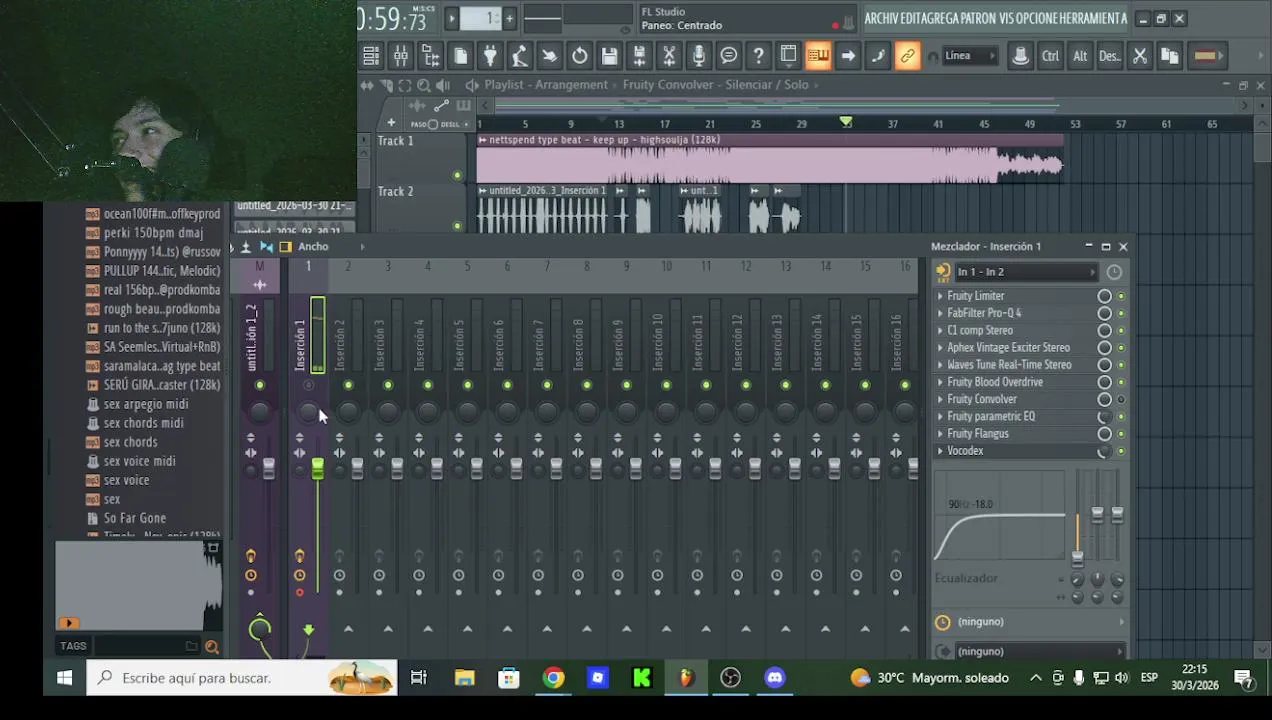Screen dimensions: 1272x720
Task: Click the stamp tool icon
Action: [x=1020, y=56]
